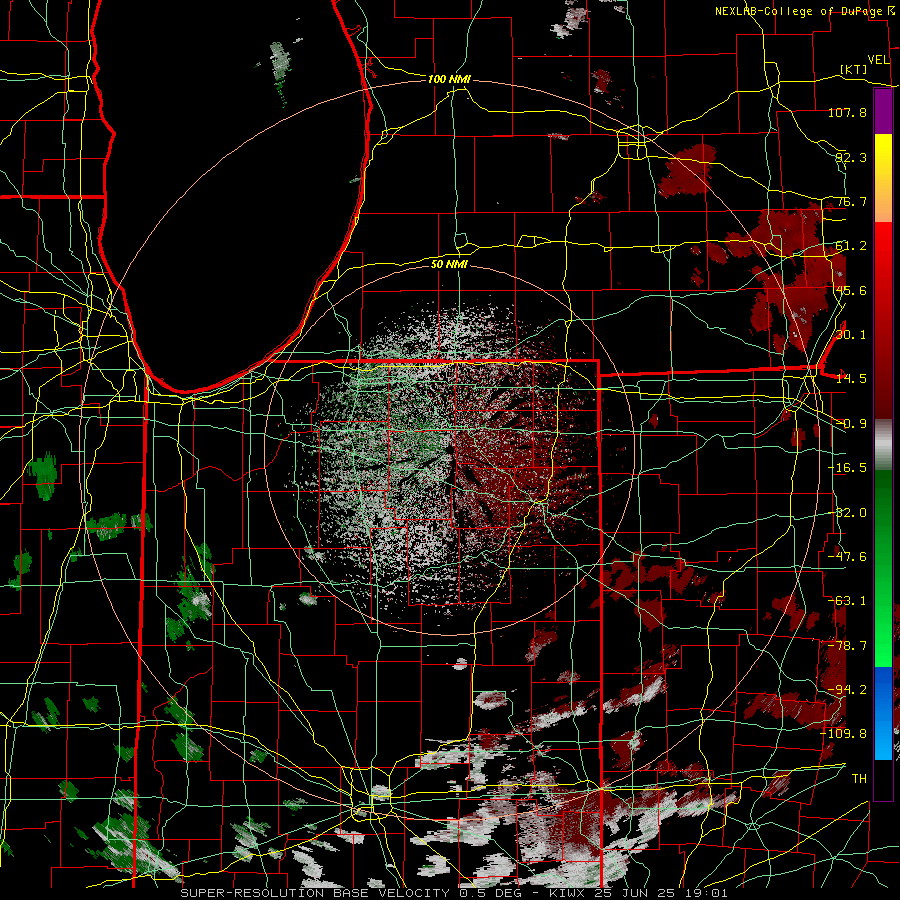Viewport: 900px width, 900px height.
Task: Click the VEL heading above the scale
Action: pyautogui.click(x=878, y=60)
